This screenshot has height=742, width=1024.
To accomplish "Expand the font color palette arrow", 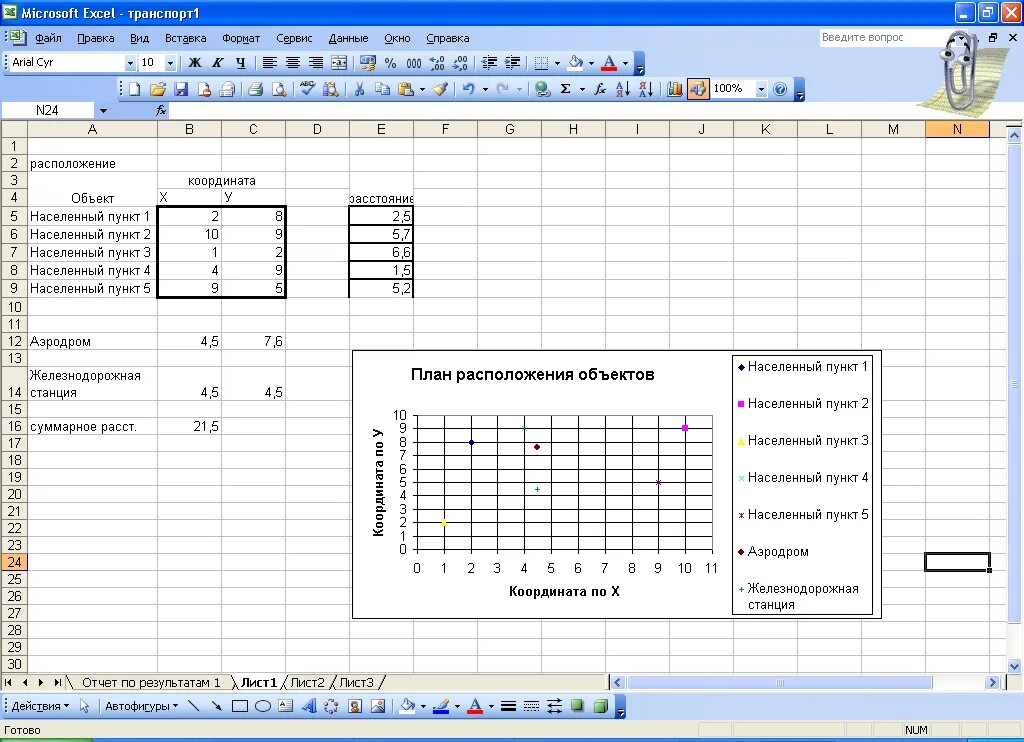I will 625,63.
